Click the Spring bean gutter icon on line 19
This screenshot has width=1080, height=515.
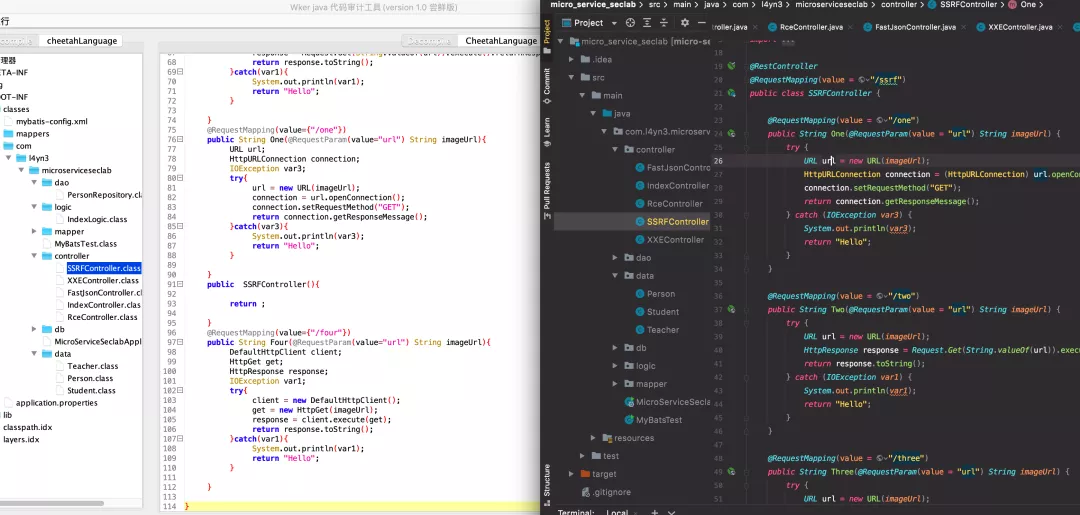click(x=732, y=66)
